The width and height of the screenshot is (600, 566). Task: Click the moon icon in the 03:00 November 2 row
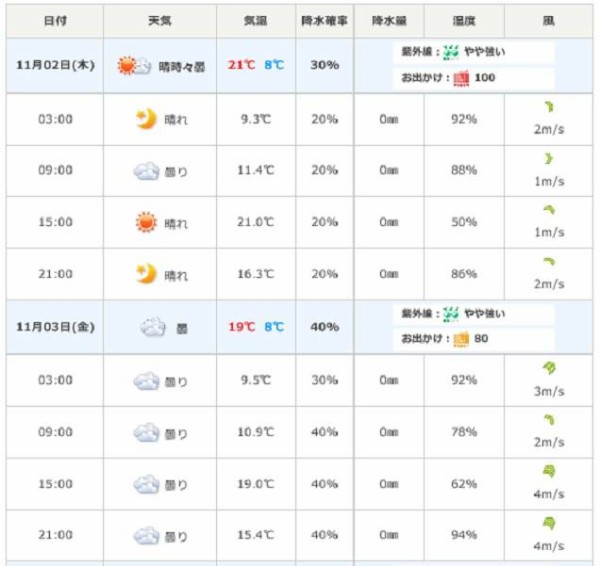146,119
